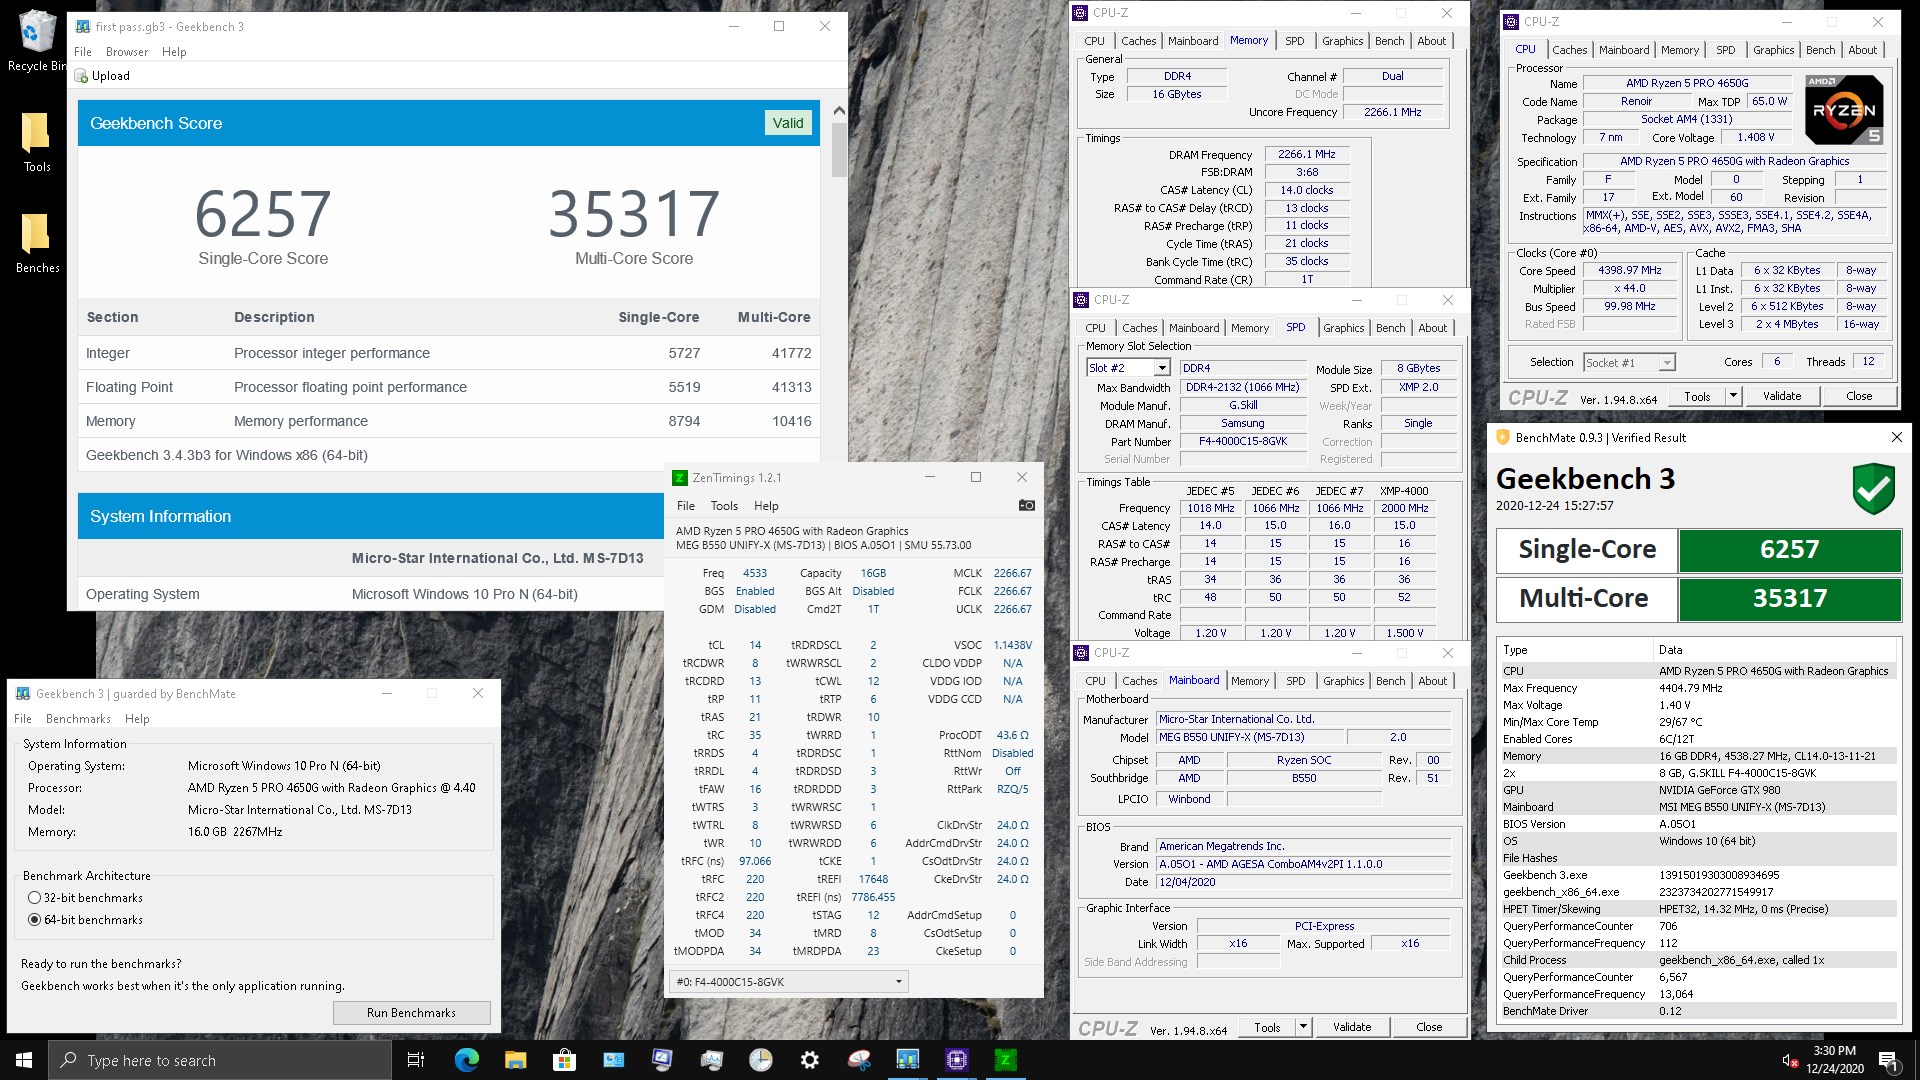Open the File menu in Geekbench 3 results window
The height and width of the screenshot is (1080, 1920).
83,52
